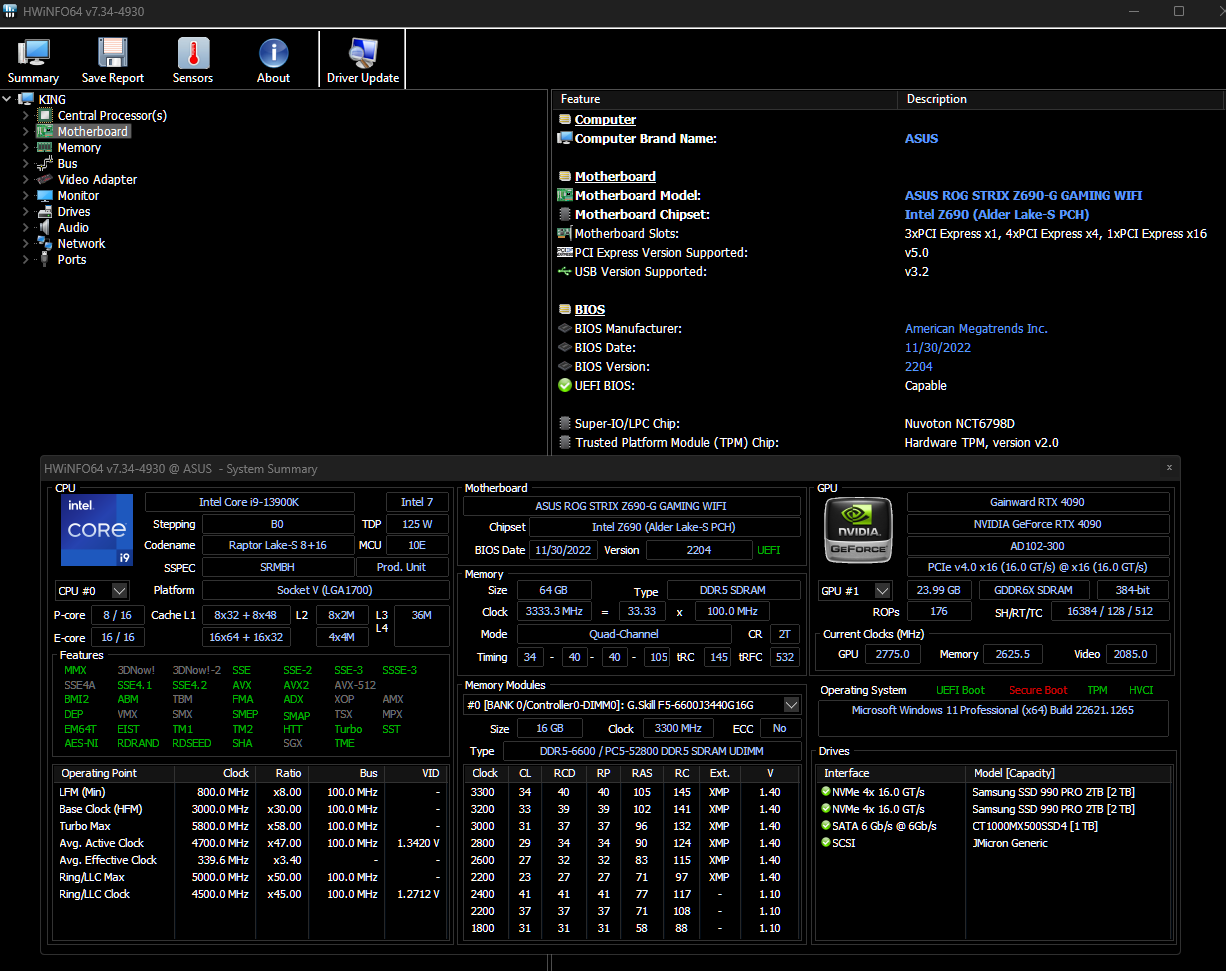Click the SATA 6 Gb/s drive status icon
Viewport: 1226px width, 971px height.
tap(824, 826)
